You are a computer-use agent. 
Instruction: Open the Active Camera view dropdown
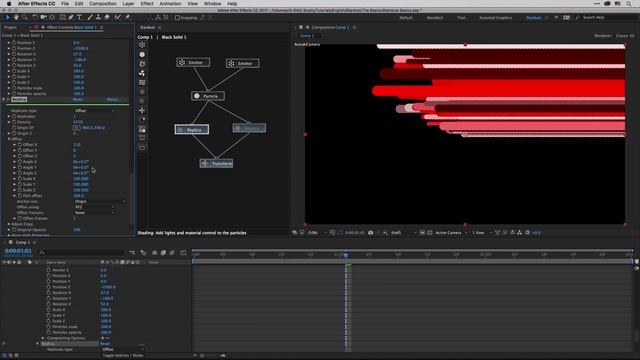[x=451, y=233]
